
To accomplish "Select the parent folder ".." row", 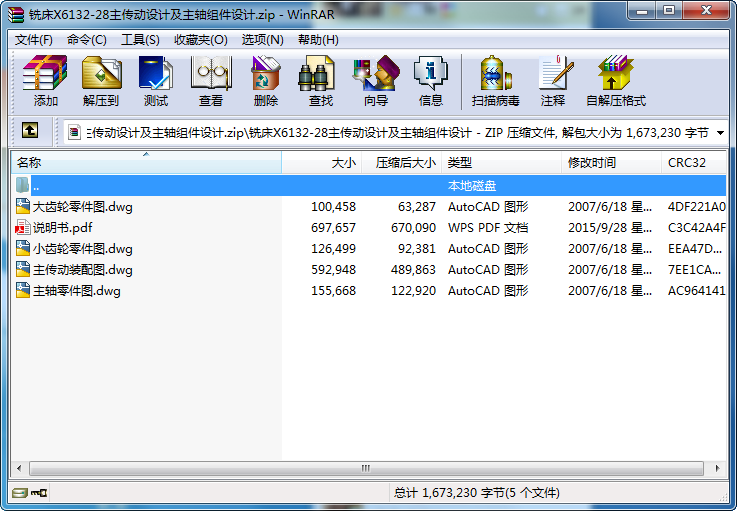I will [36, 186].
